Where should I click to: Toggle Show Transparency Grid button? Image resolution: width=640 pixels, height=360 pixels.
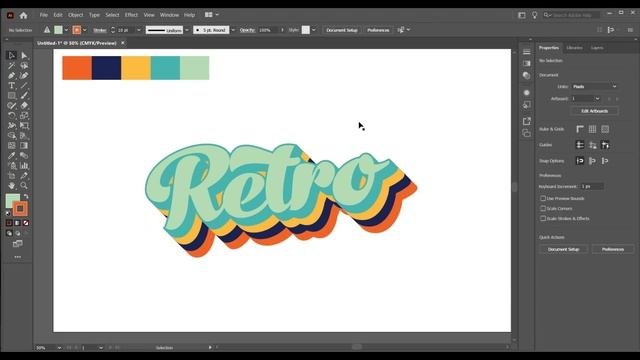coord(605,129)
